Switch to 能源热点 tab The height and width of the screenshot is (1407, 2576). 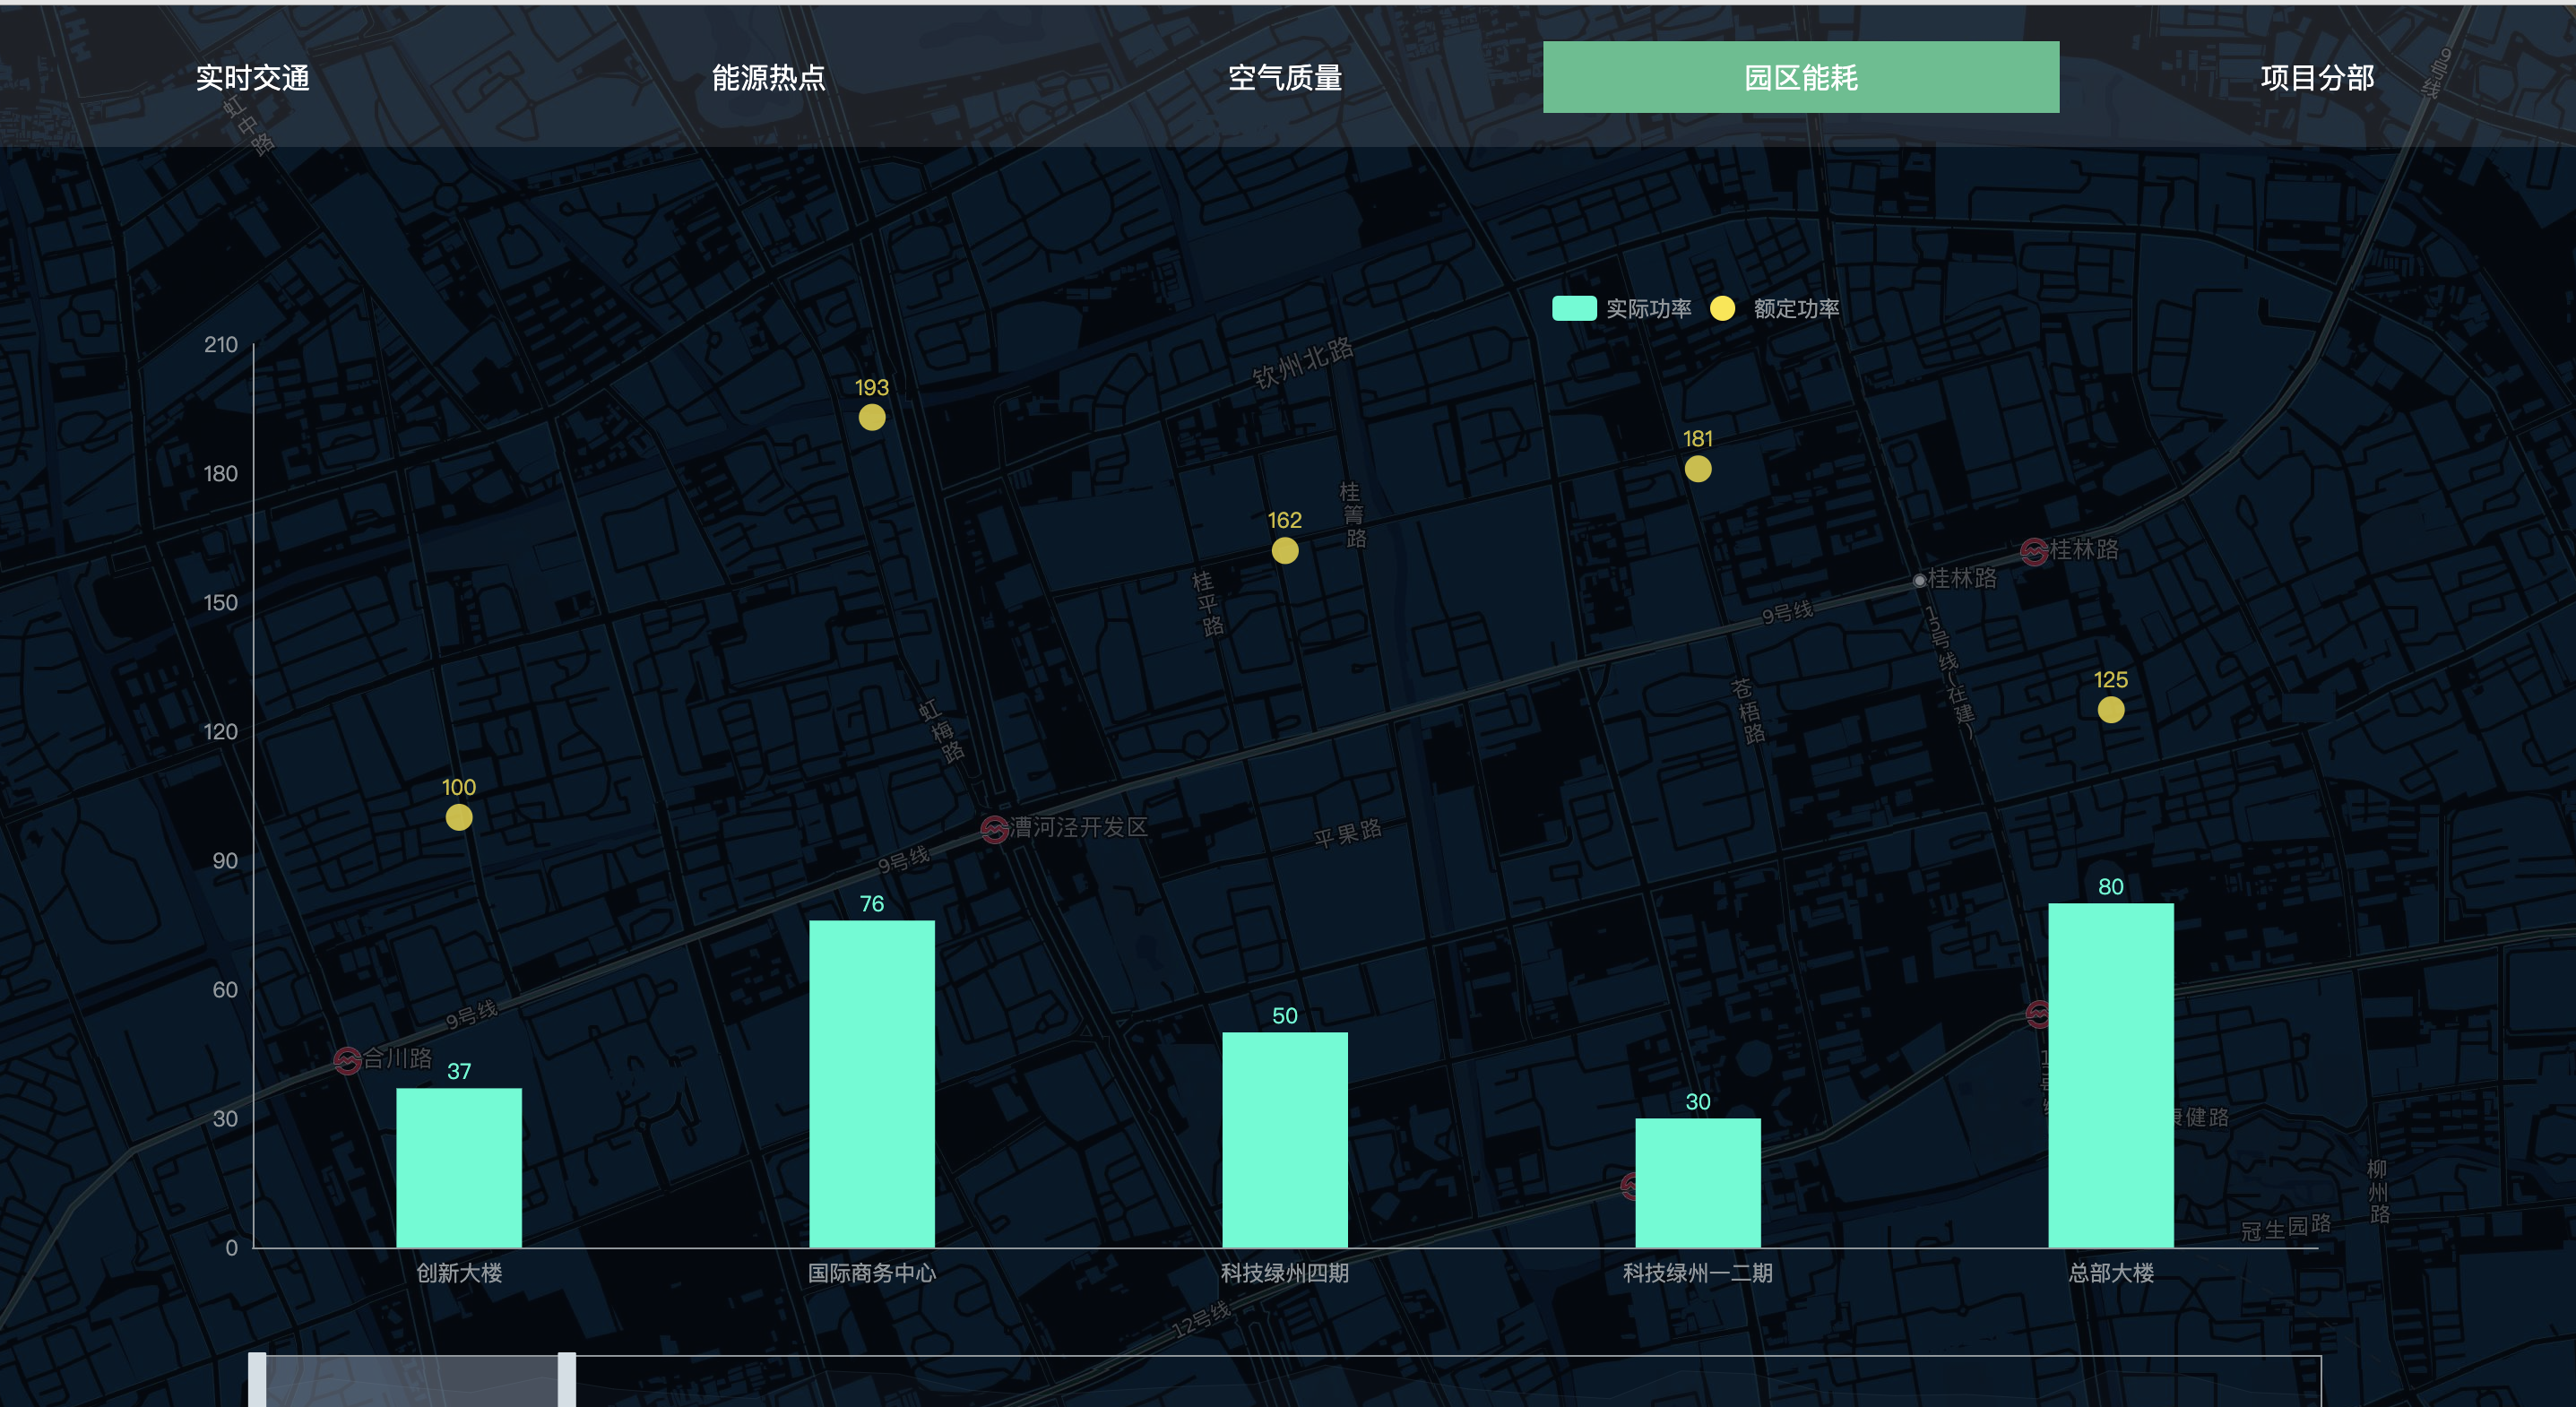click(x=768, y=77)
